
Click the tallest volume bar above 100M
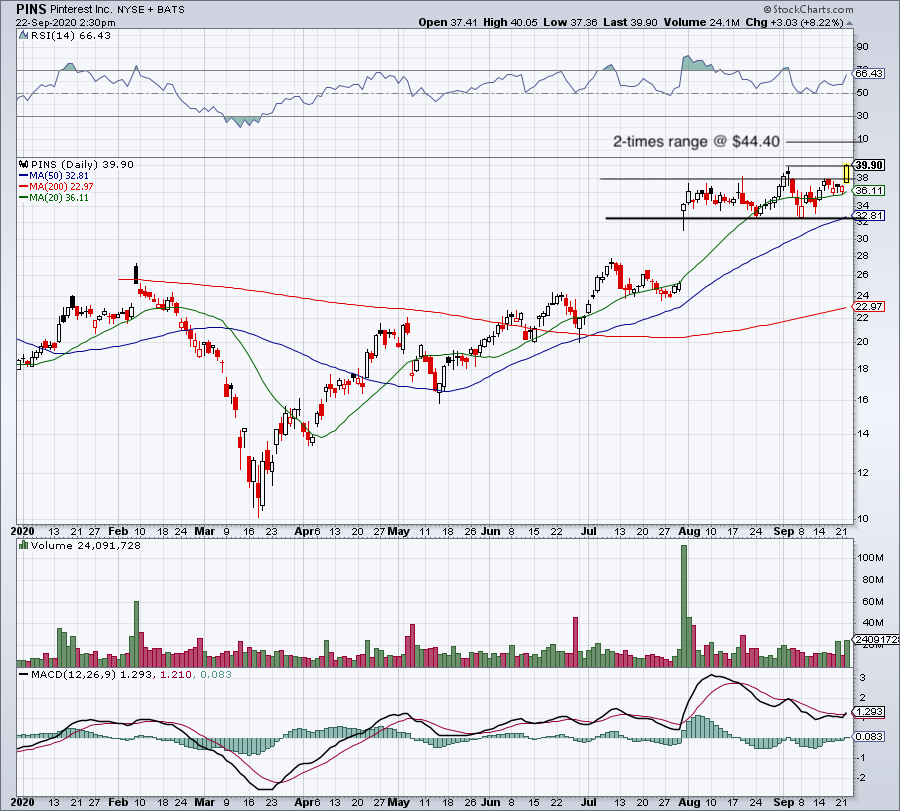683,606
